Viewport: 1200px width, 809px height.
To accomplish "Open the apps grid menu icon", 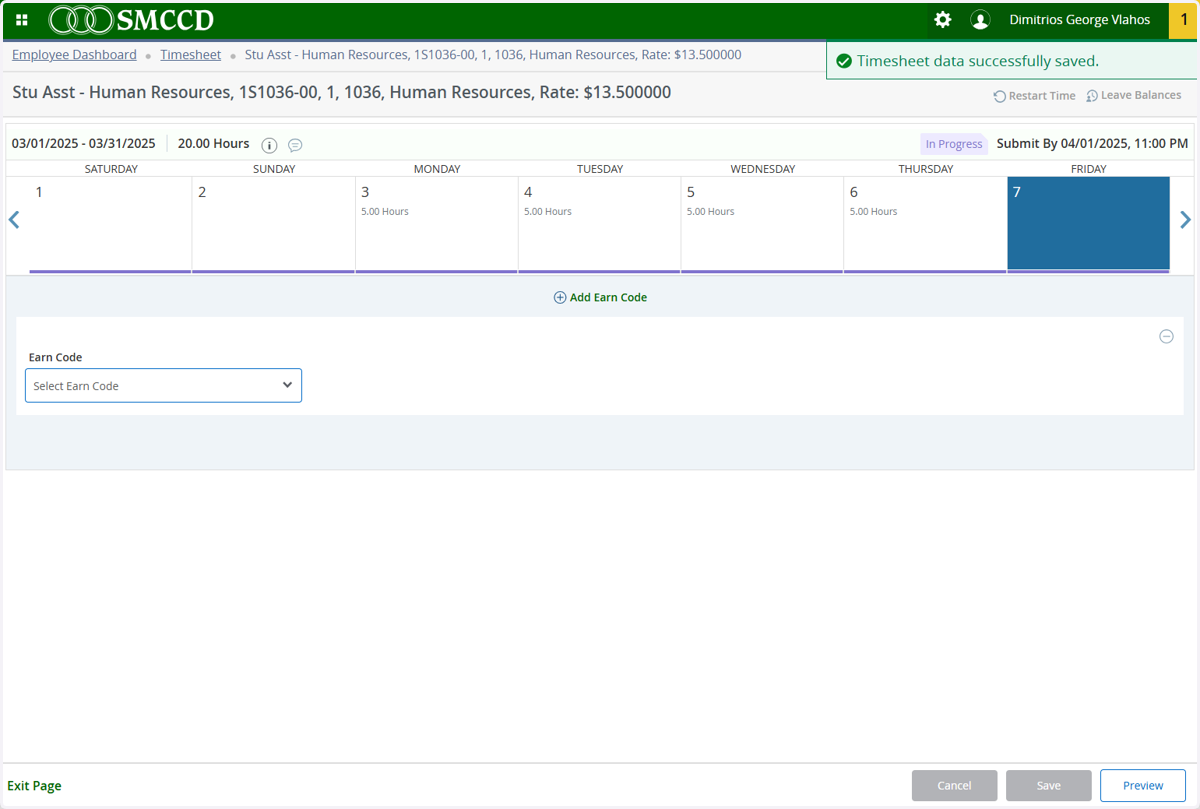I will [x=22, y=20].
